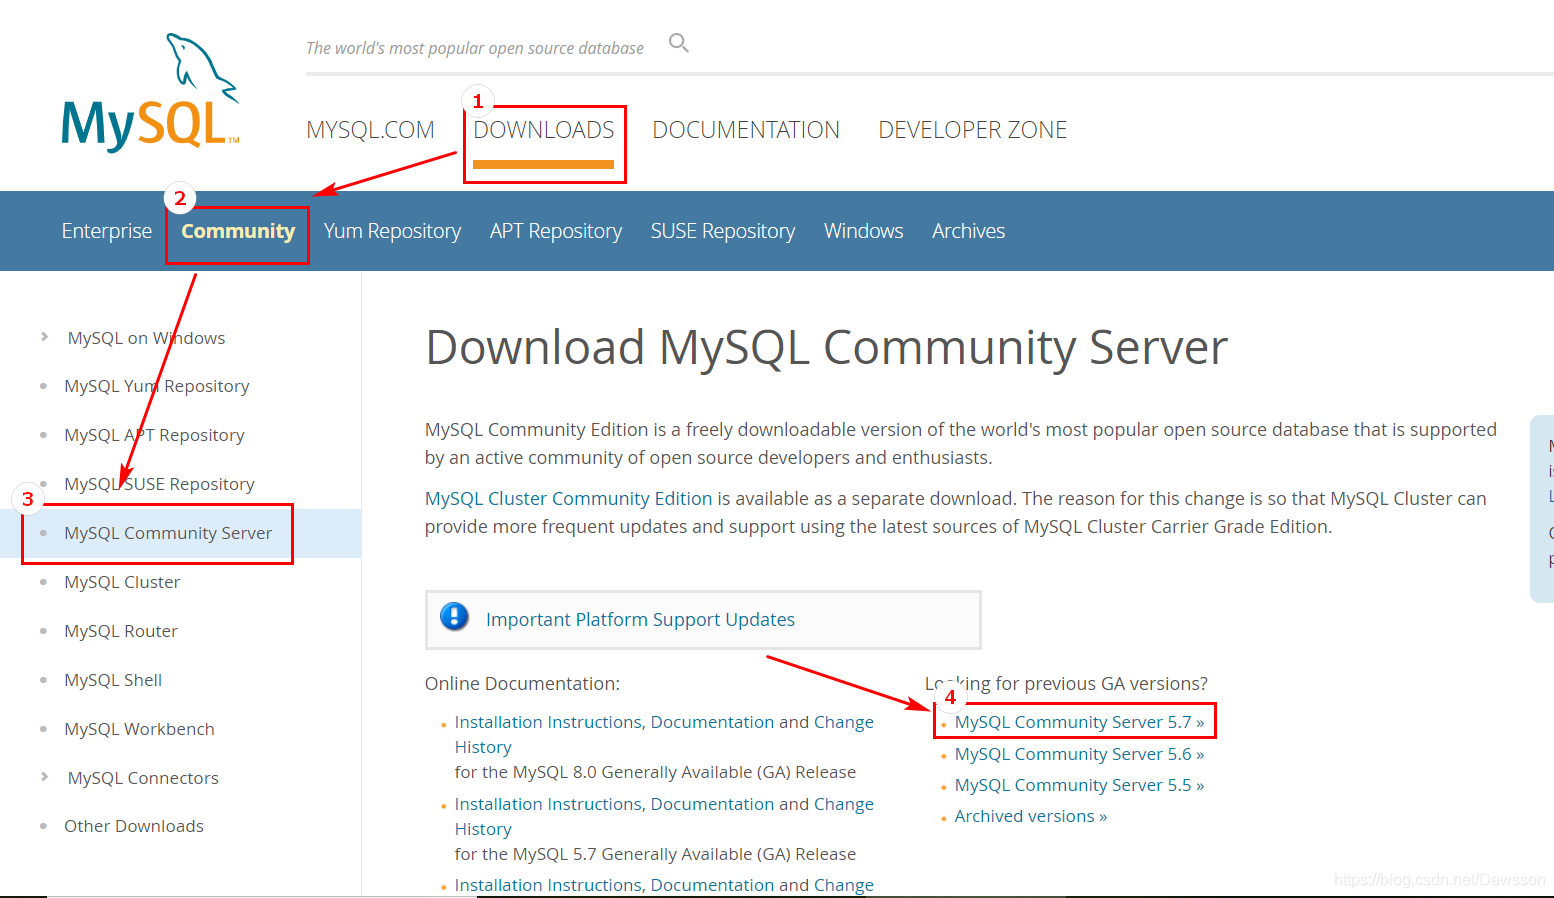Expand the MySQL Connectors sidebar entry

tap(142, 777)
